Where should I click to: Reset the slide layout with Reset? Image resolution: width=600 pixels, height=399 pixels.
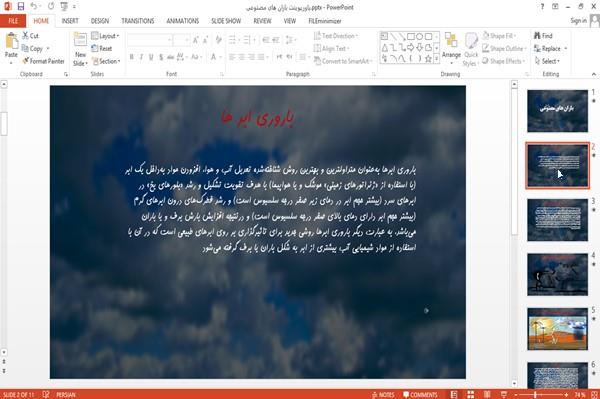point(102,49)
